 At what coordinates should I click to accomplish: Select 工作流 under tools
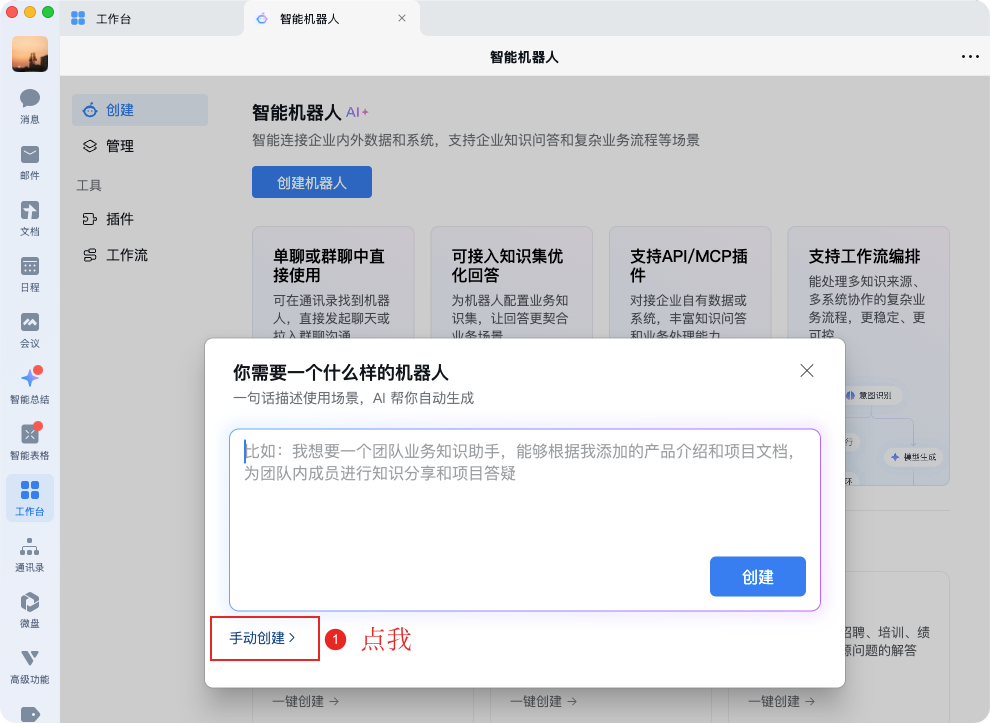[x=126, y=255]
